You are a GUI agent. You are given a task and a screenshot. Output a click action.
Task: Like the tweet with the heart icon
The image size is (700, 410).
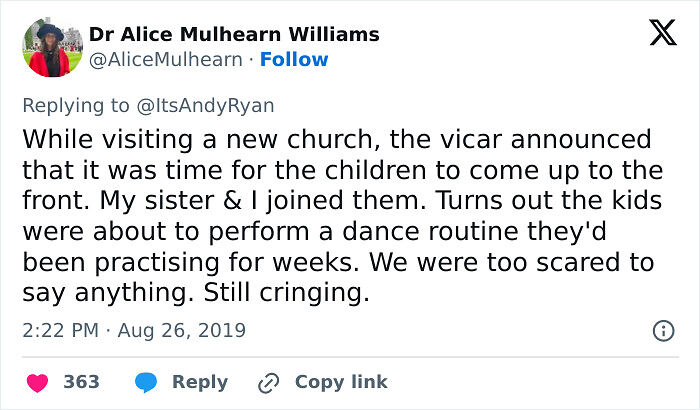[35, 382]
